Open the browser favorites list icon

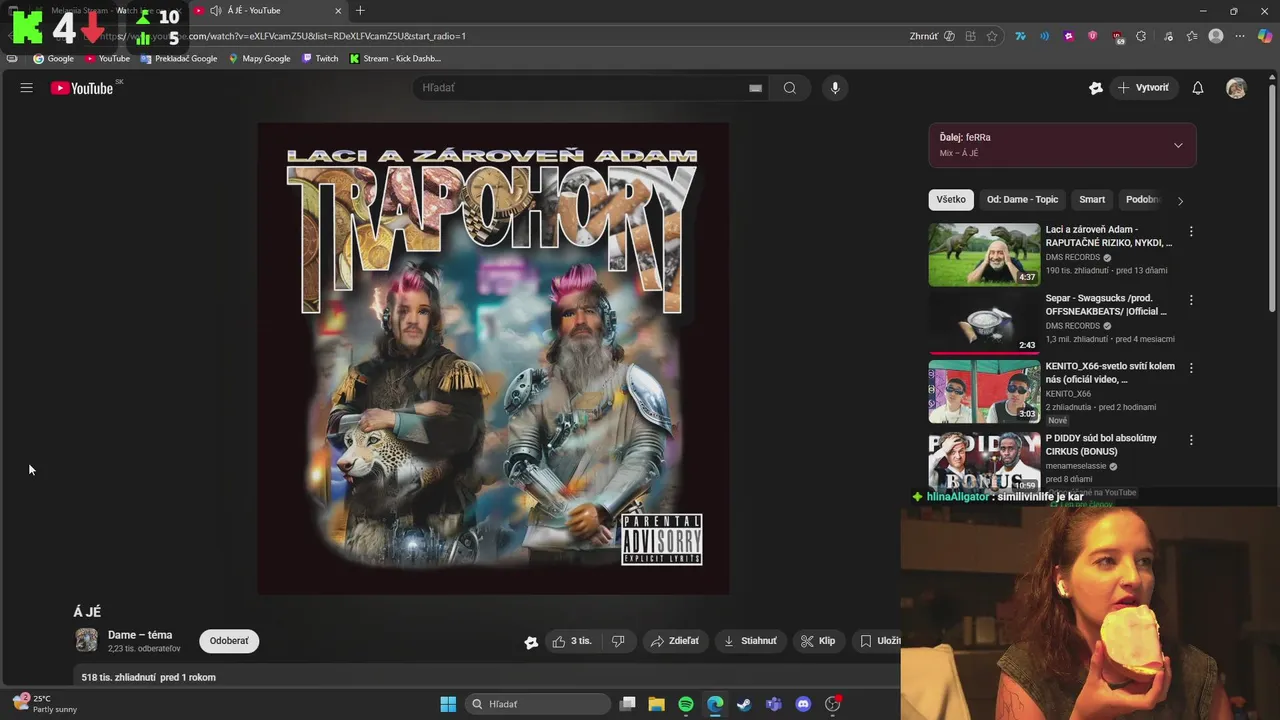coord(1192,36)
